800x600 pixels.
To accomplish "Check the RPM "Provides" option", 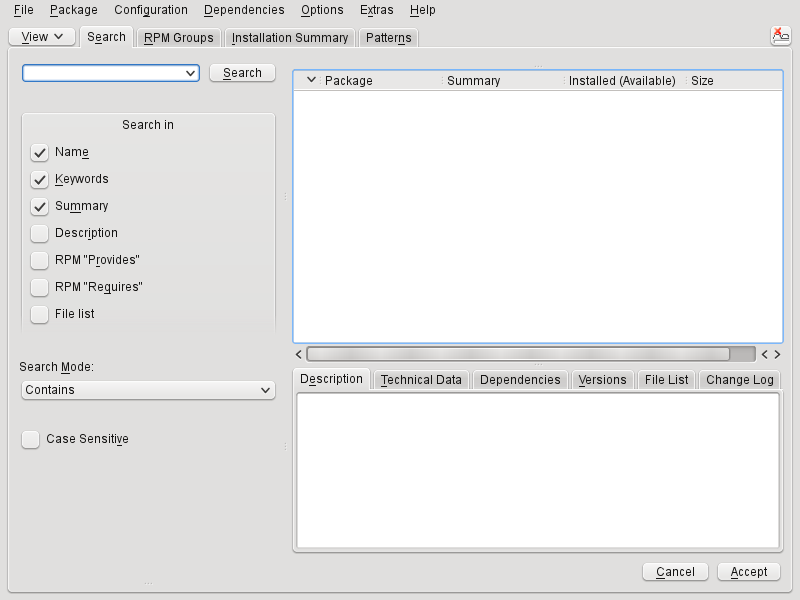I will (x=40, y=260).
